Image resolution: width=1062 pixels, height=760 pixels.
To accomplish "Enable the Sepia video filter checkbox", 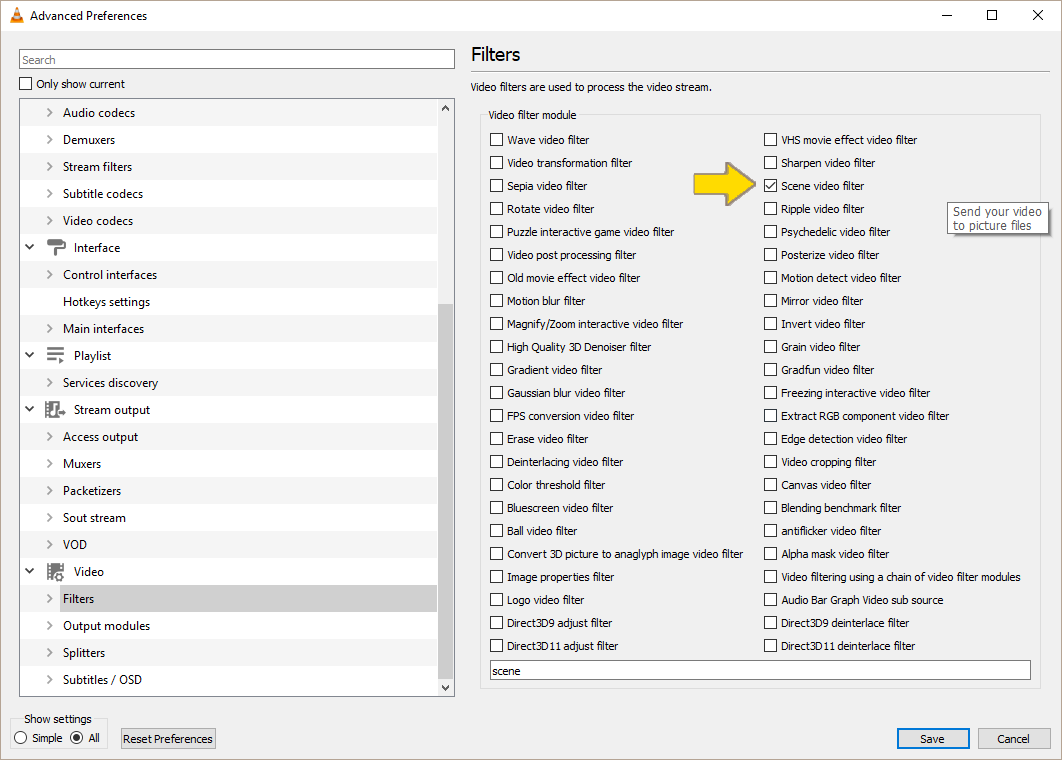I will (x=497, y=186).
